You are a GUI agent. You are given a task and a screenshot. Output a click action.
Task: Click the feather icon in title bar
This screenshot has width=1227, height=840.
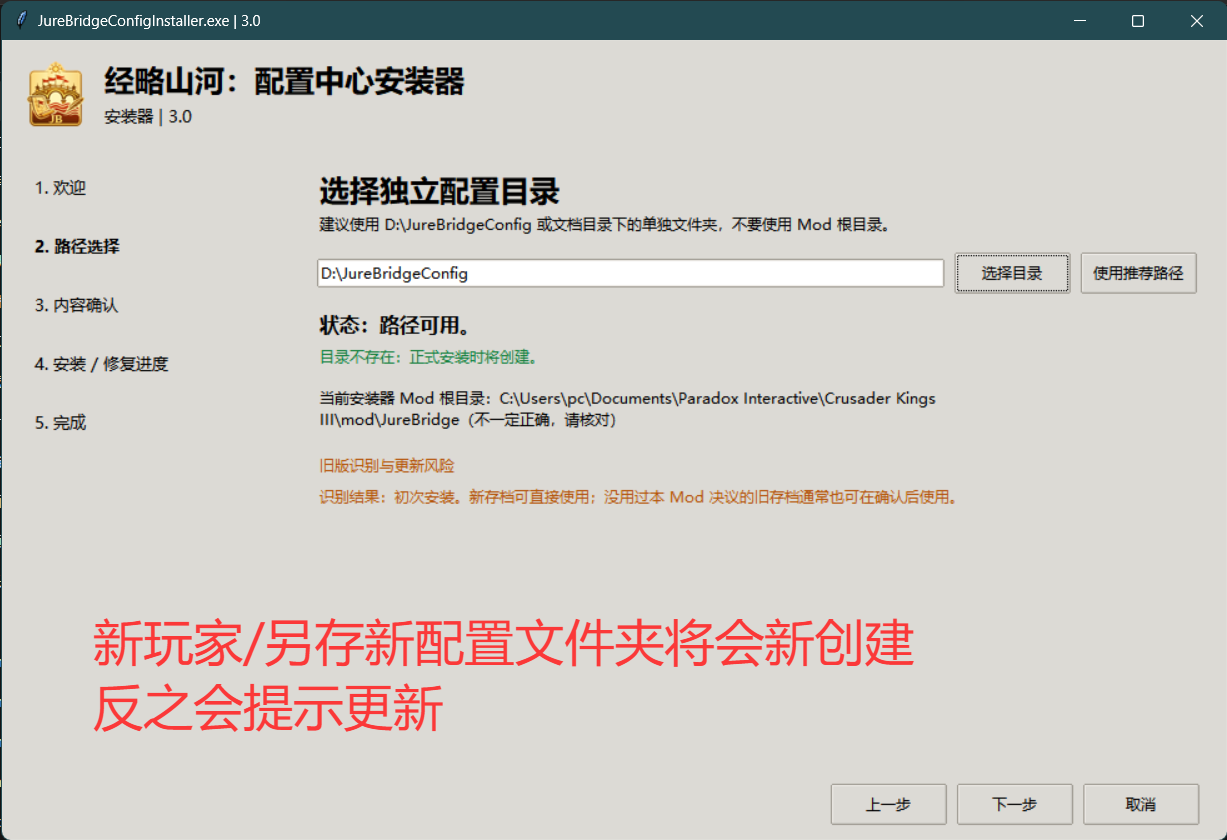click(x=20, y=21)
